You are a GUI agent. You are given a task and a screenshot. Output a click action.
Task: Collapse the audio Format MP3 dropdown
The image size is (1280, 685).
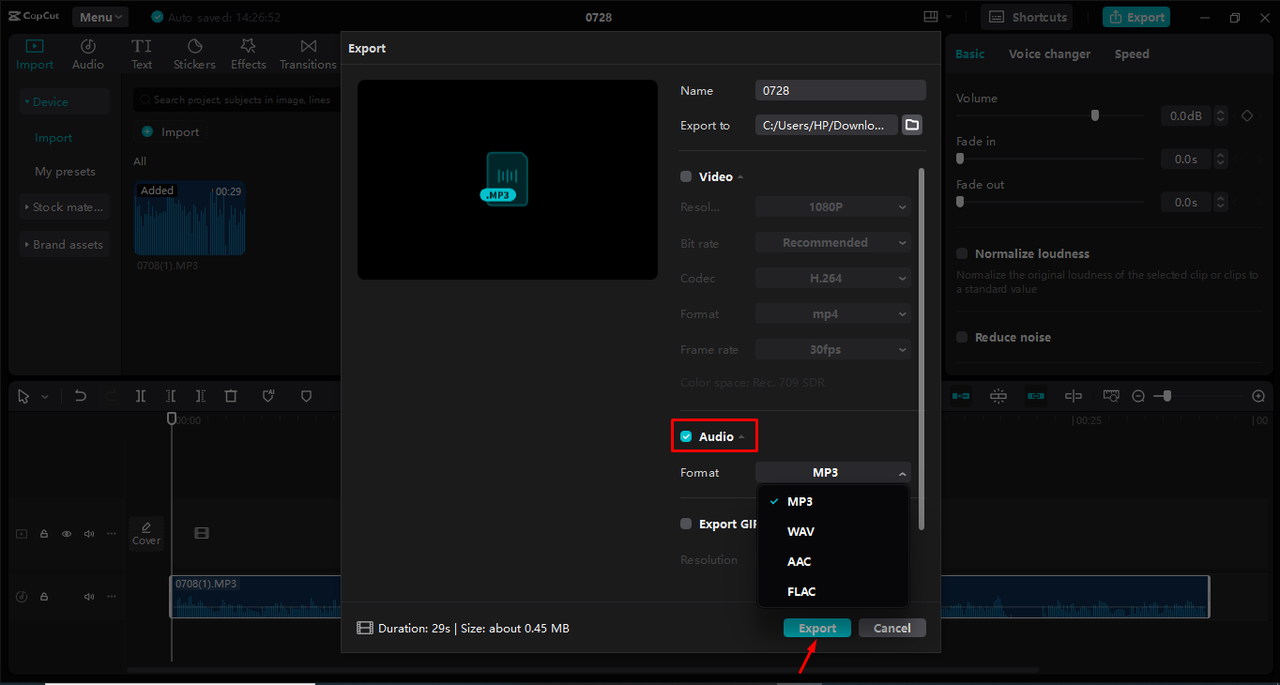(833, 472)
